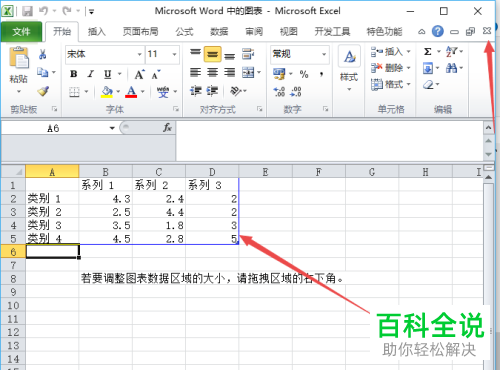Expand the Name Box dropdown
The image size is (500, 370).
(112, 128)
